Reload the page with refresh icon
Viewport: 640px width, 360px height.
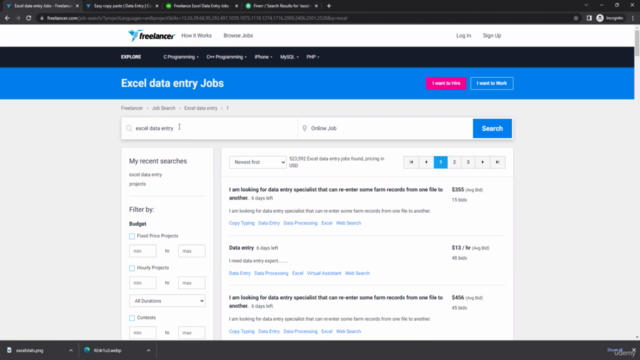(x=29, y=18)
